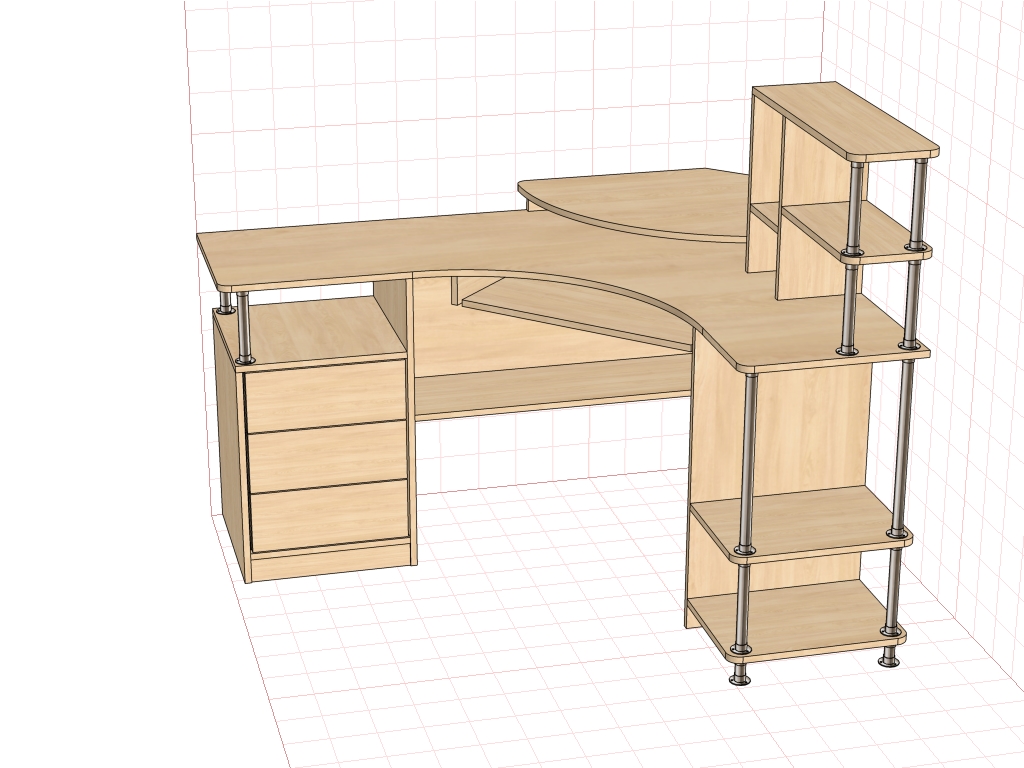
Task: Click the empty floor grid in front of desk
Action: click(x=500, y=660)
